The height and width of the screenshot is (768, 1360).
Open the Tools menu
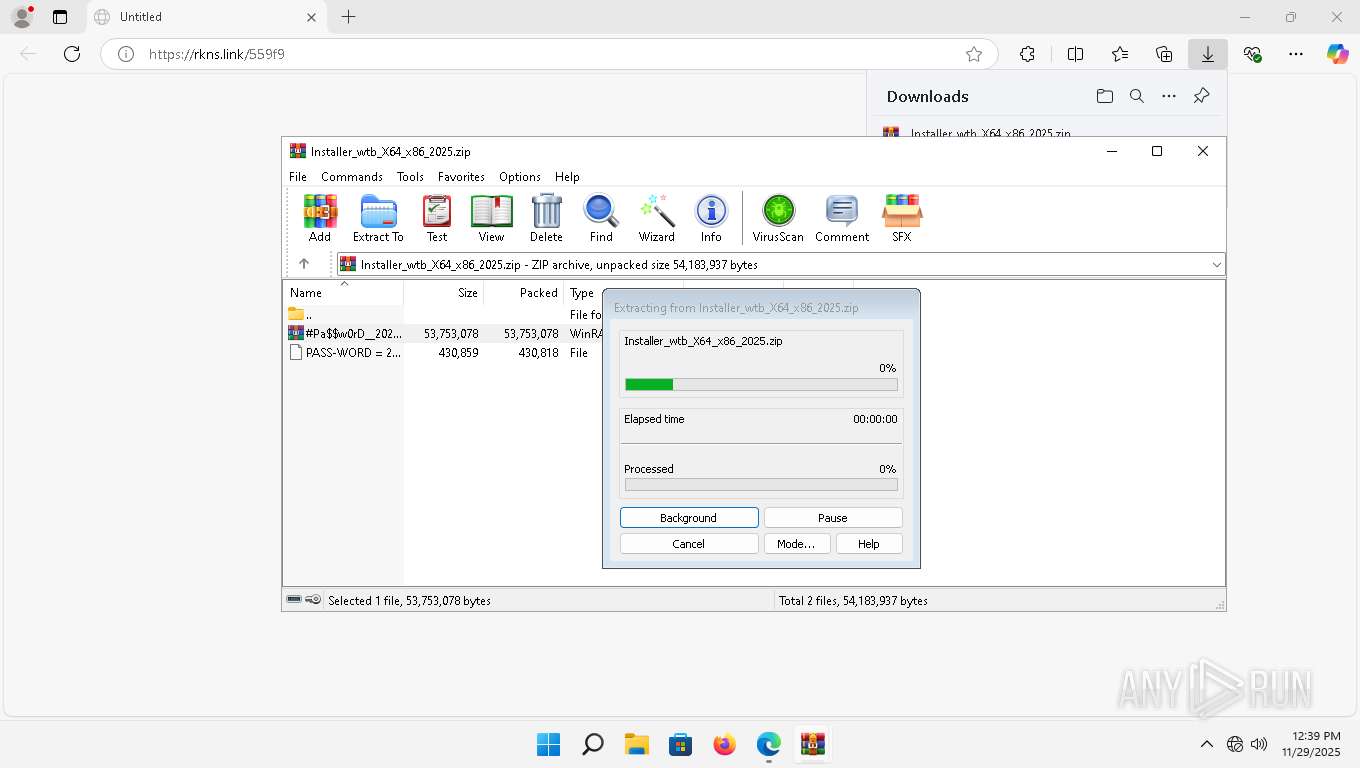tap(410, 176)
